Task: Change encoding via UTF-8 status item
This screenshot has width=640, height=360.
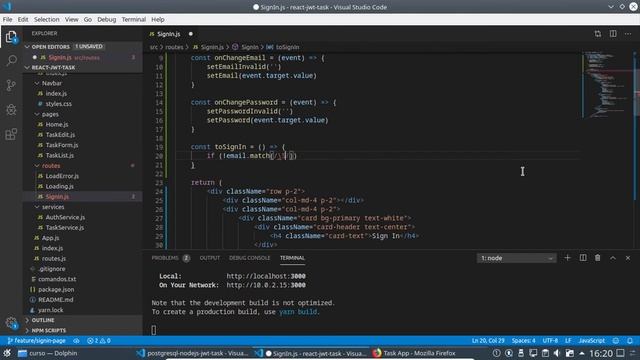Action: [x=550, y=340]
